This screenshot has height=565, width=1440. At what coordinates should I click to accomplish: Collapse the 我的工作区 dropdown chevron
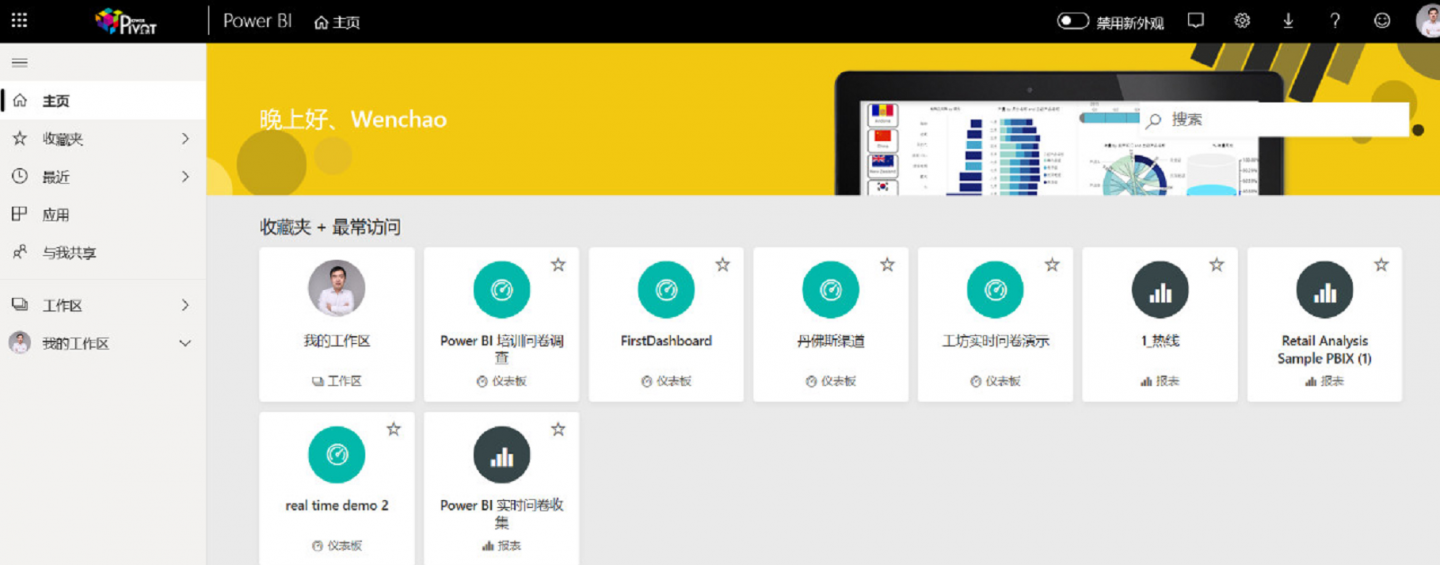[x=185, y=343]
